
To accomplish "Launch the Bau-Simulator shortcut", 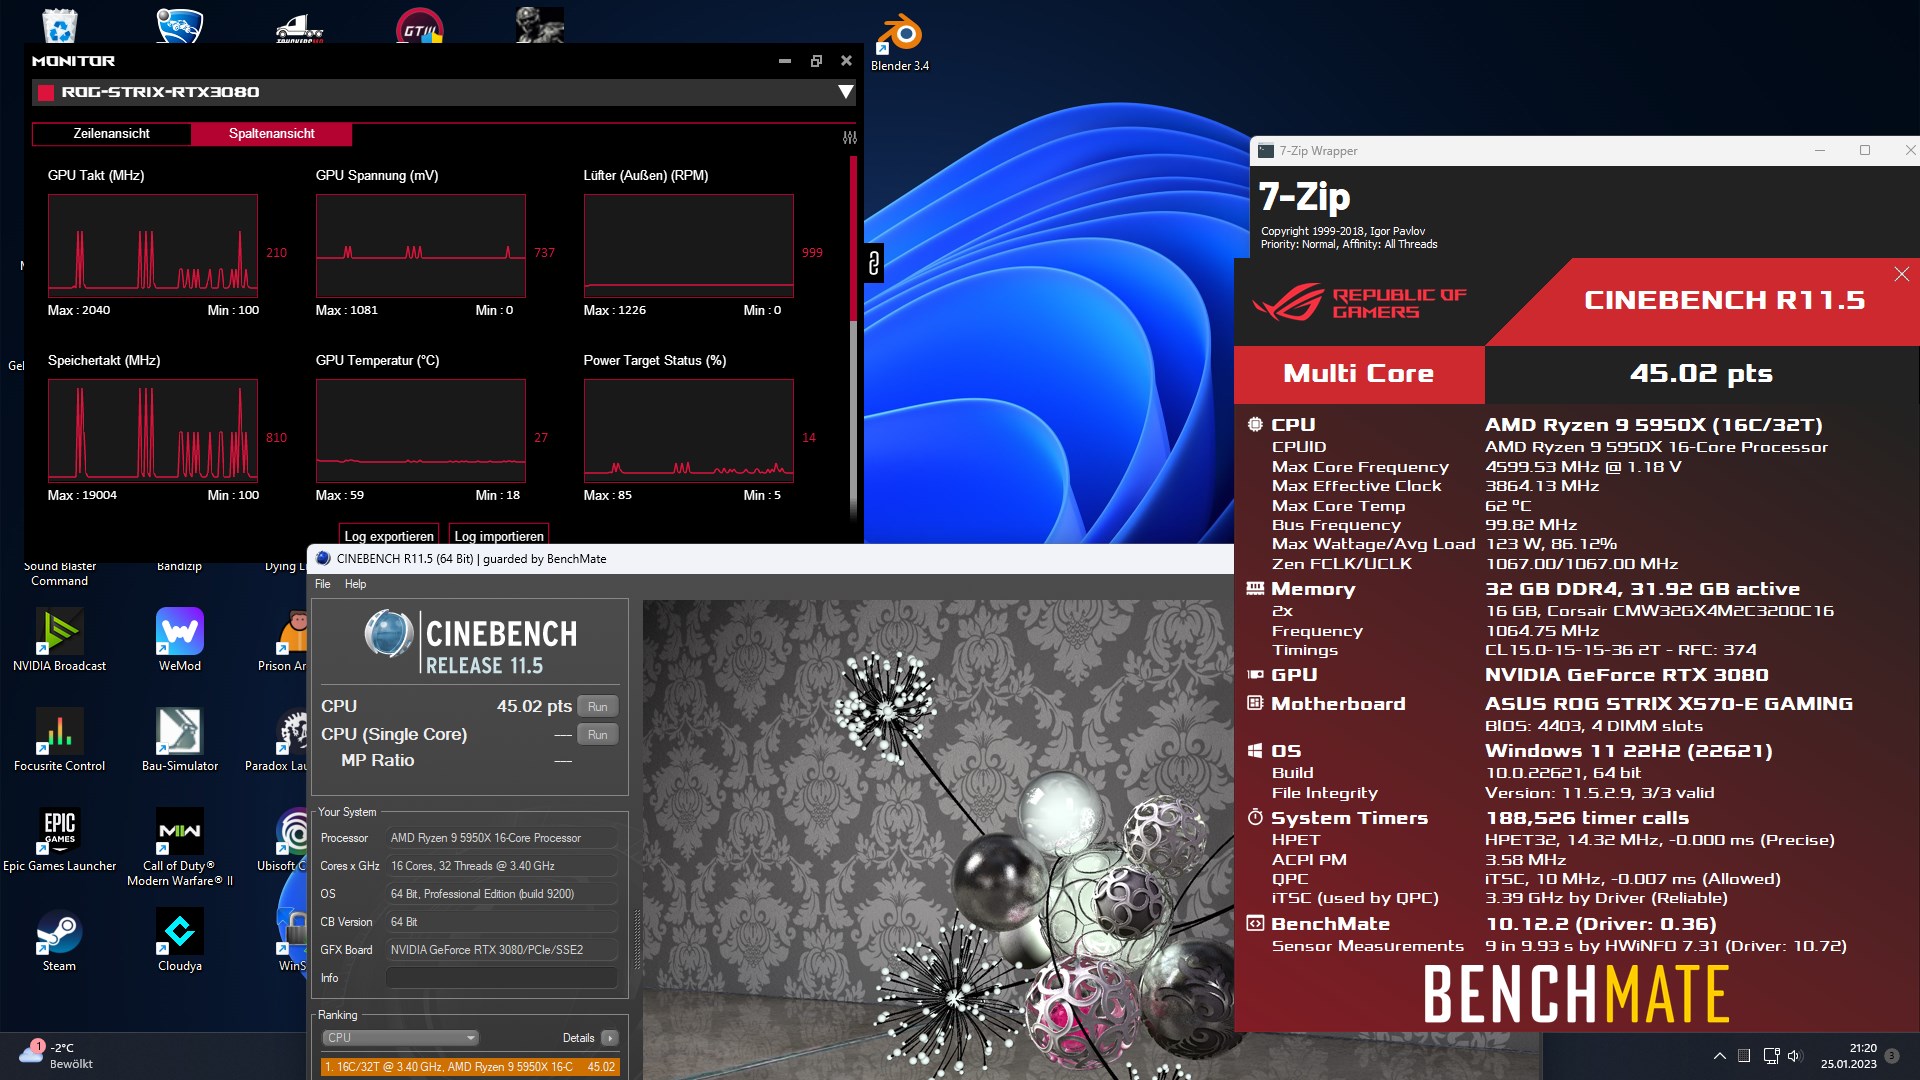I will (180, 740).
